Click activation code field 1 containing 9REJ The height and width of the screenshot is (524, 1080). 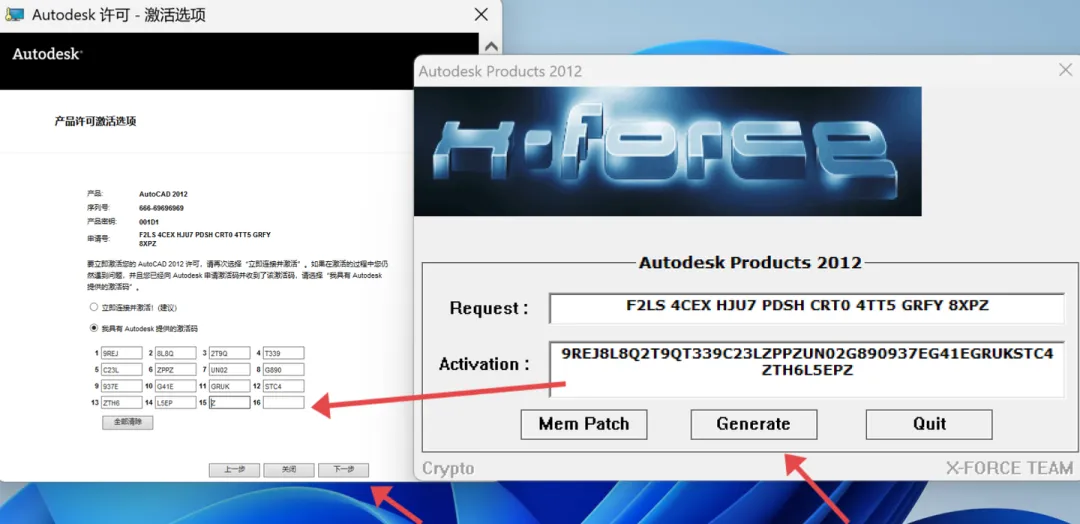[x=122, y=353]
